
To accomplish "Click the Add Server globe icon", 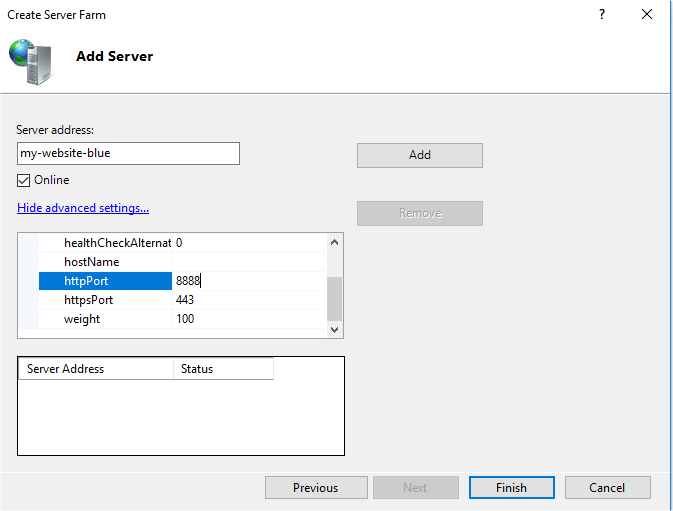I will point(31,62).
